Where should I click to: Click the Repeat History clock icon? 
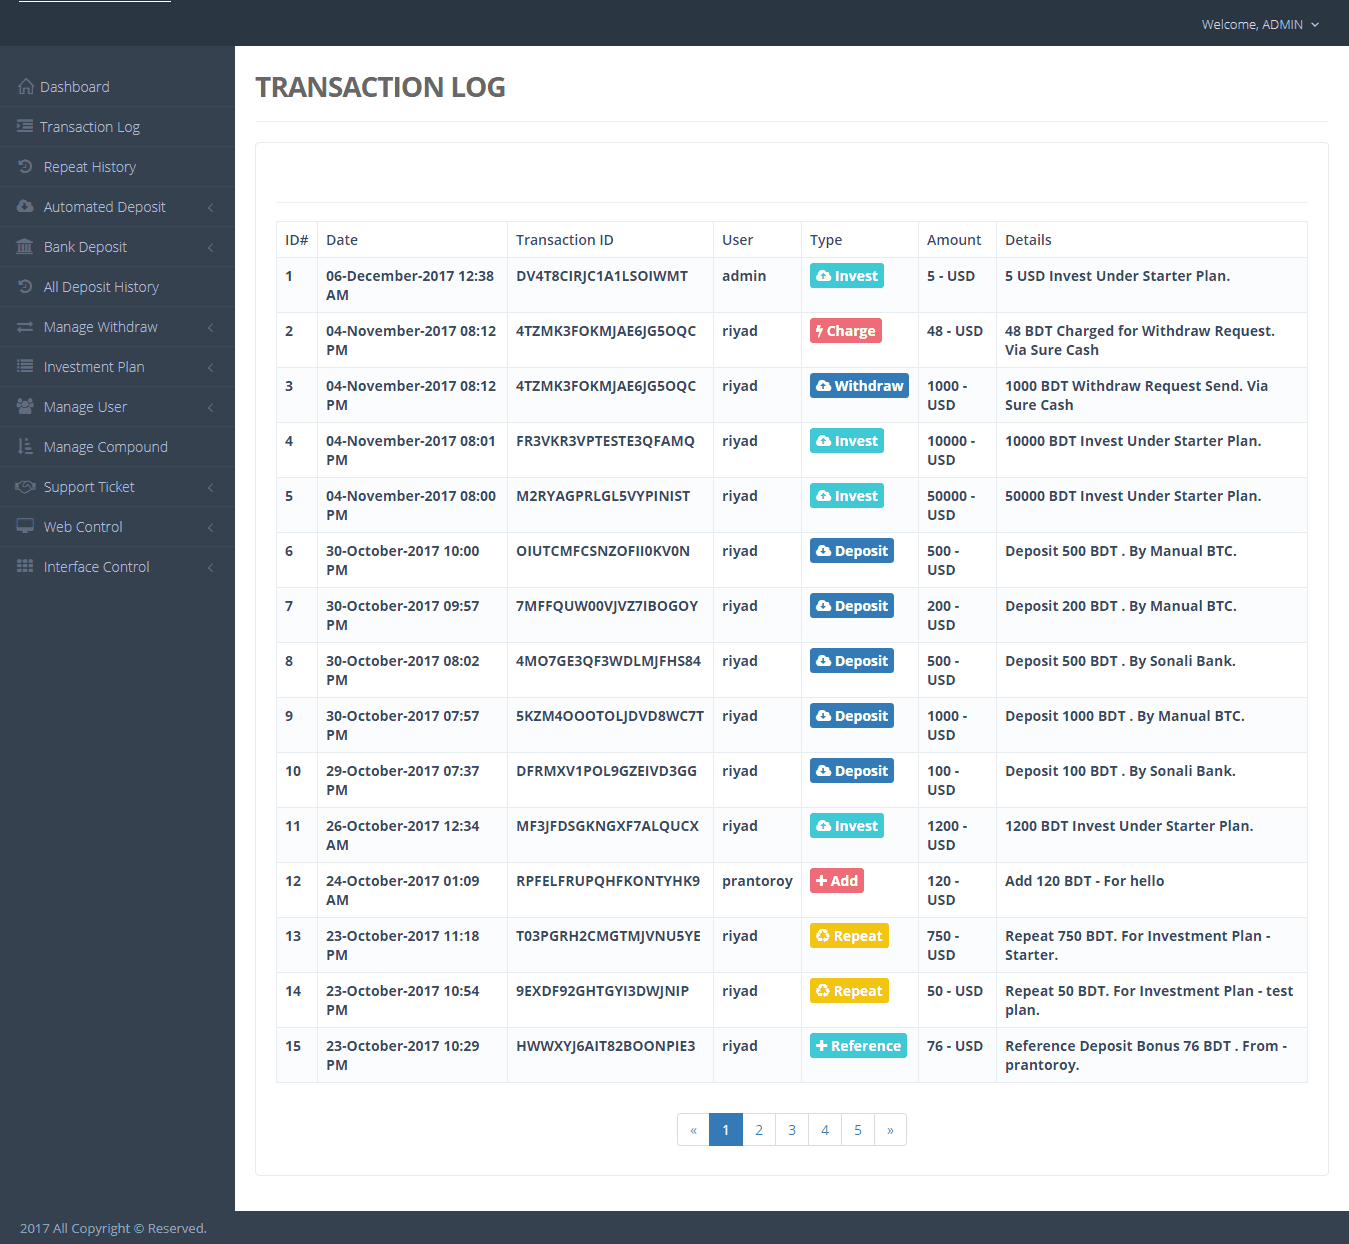25,167
